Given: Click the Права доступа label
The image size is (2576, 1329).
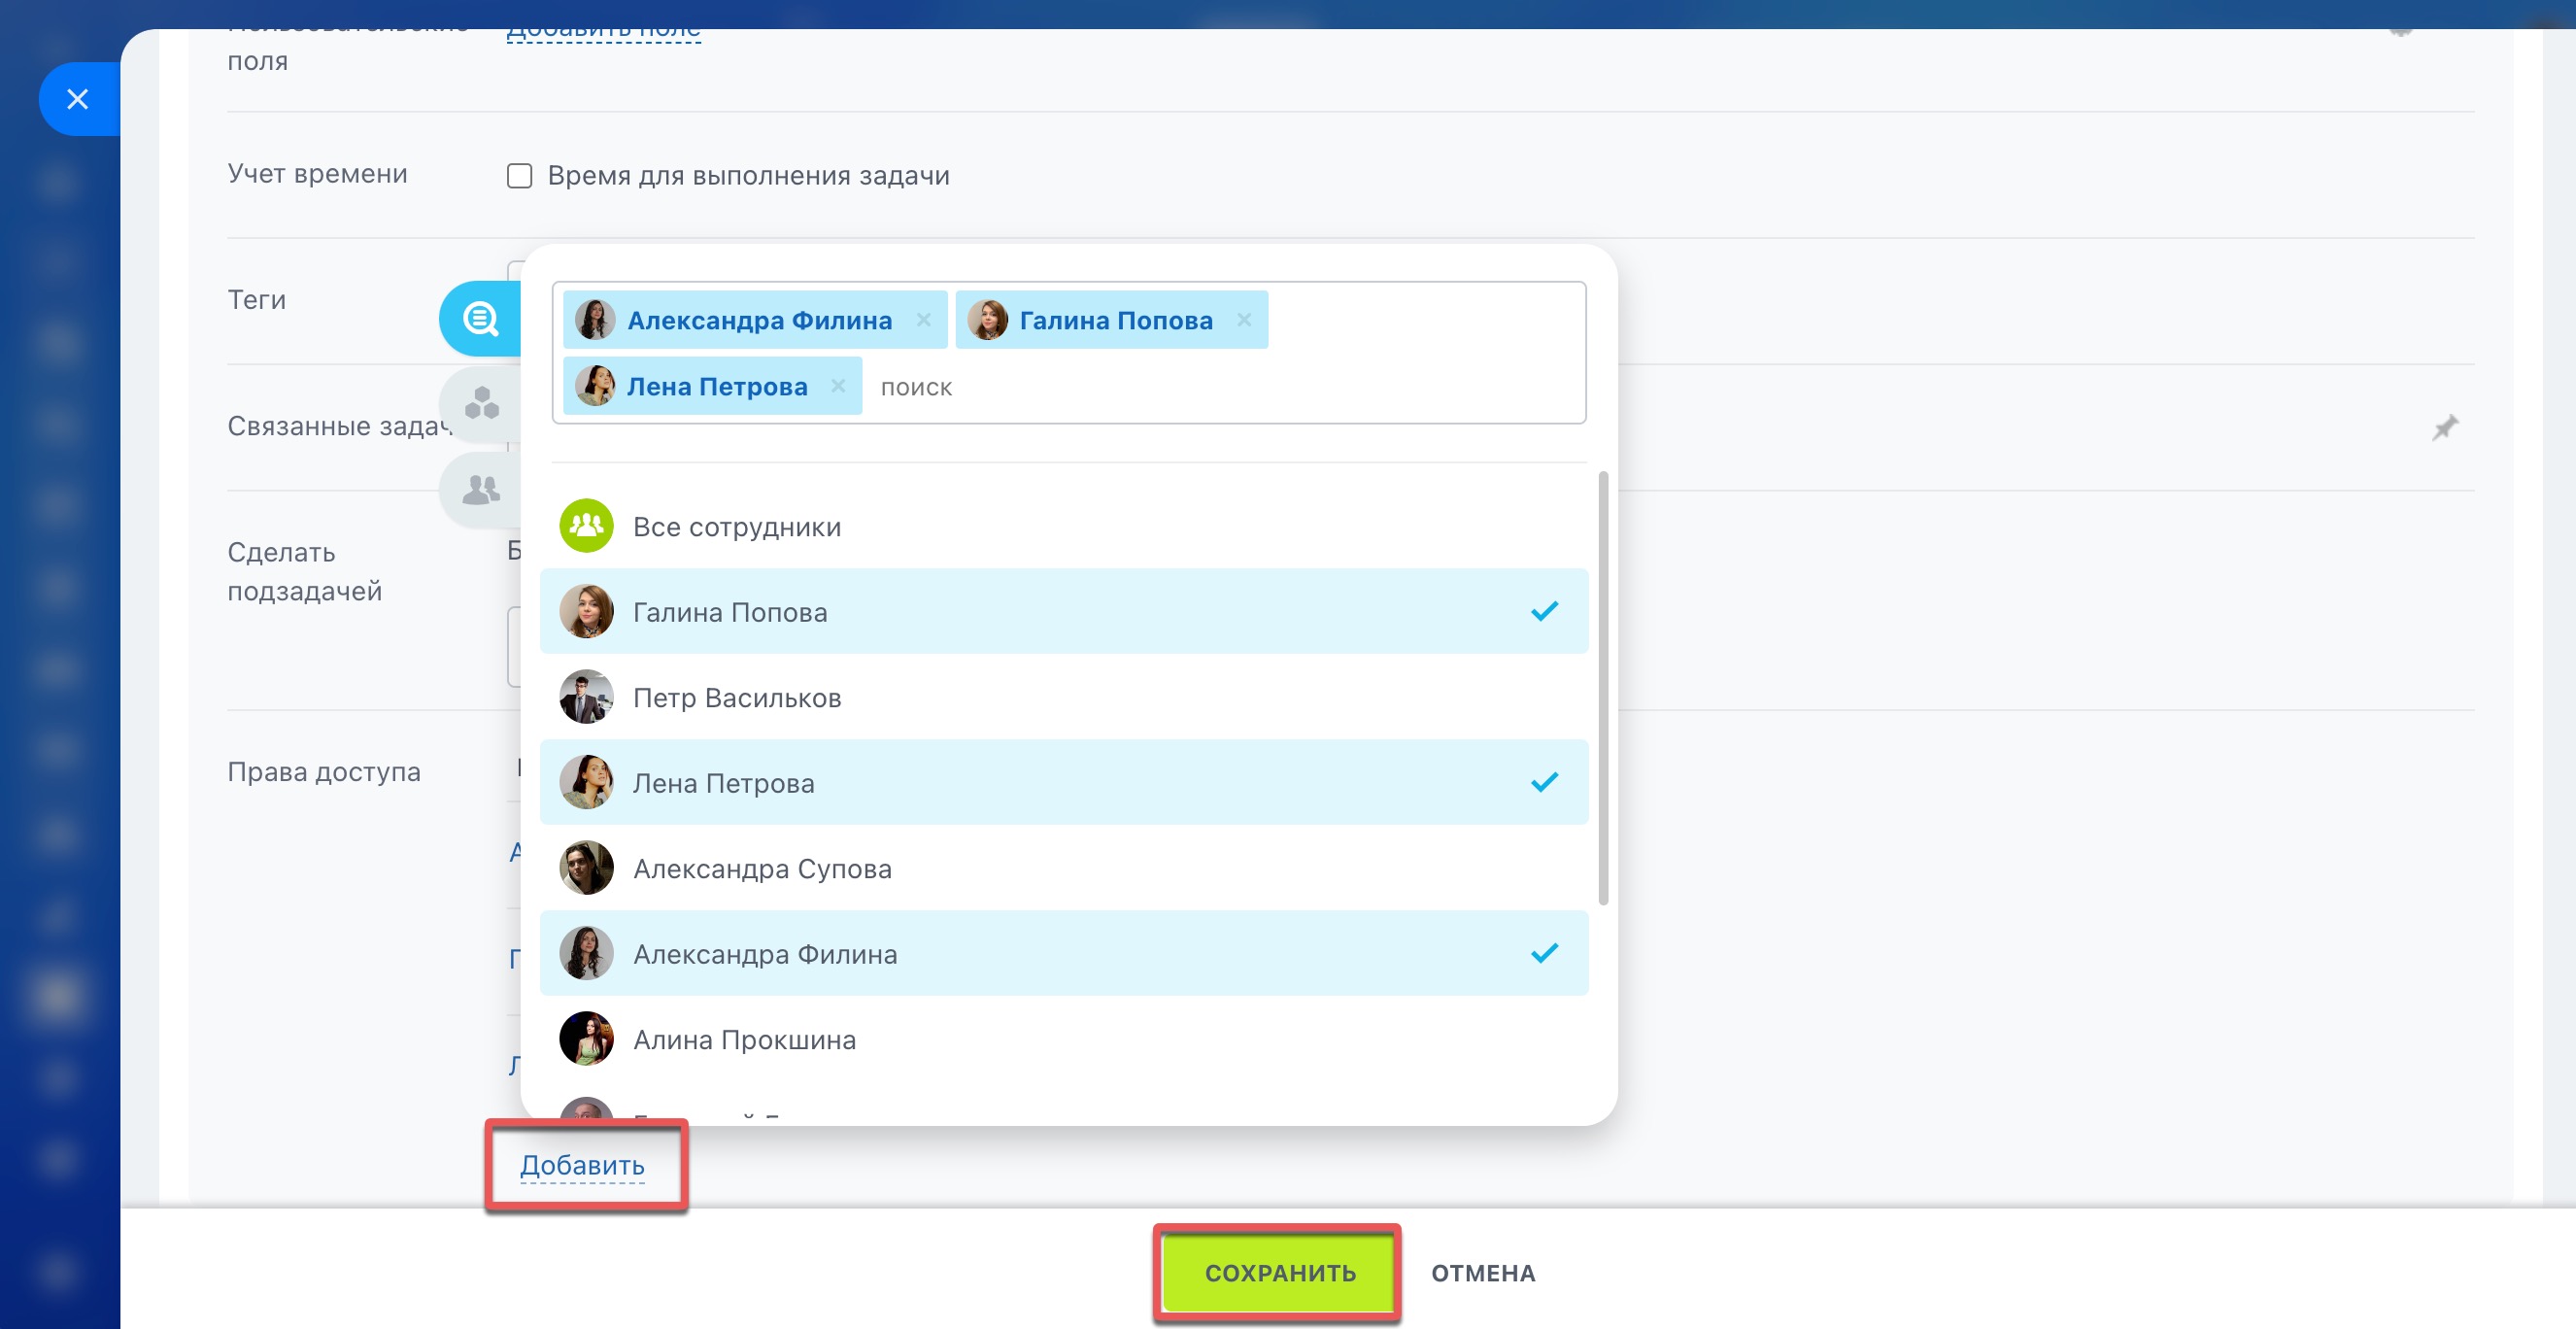Looking at the screenshot, I should pyautogui.click(x=324, y=772).
